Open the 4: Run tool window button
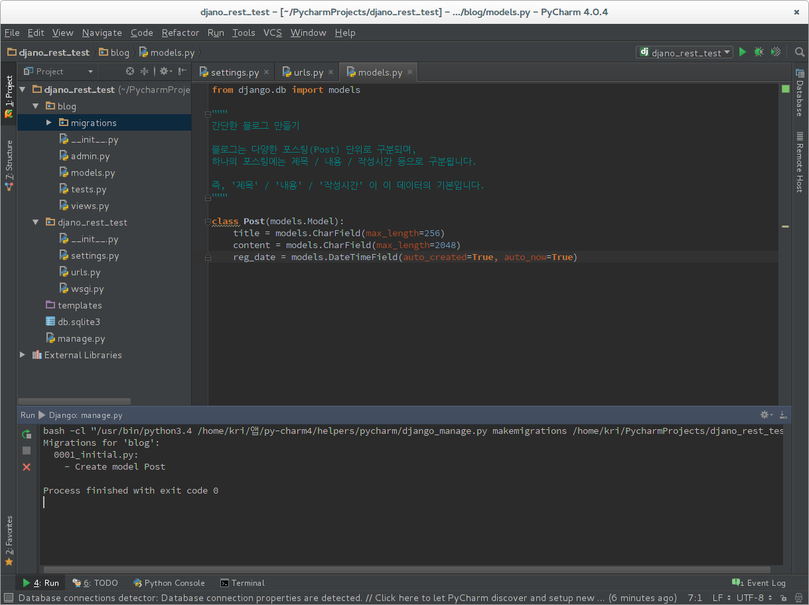The height and width of the screenshot is (605, 809). pyautogui.click(x=41, y=583)
